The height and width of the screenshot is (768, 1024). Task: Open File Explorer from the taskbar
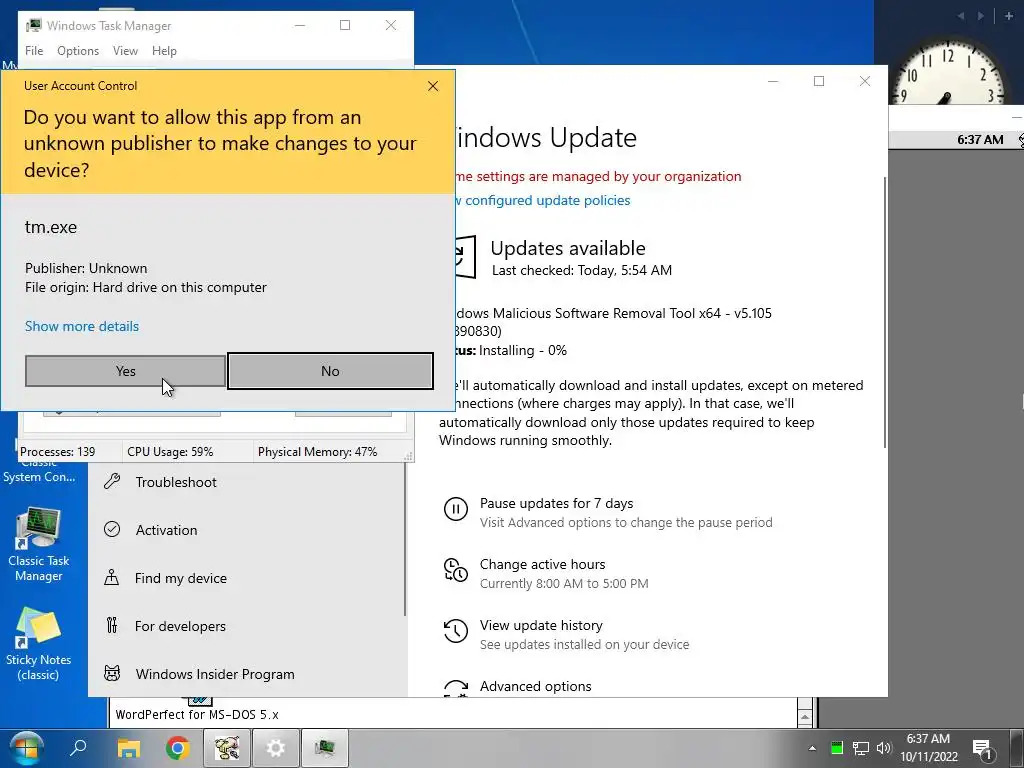tap(129, 748)
